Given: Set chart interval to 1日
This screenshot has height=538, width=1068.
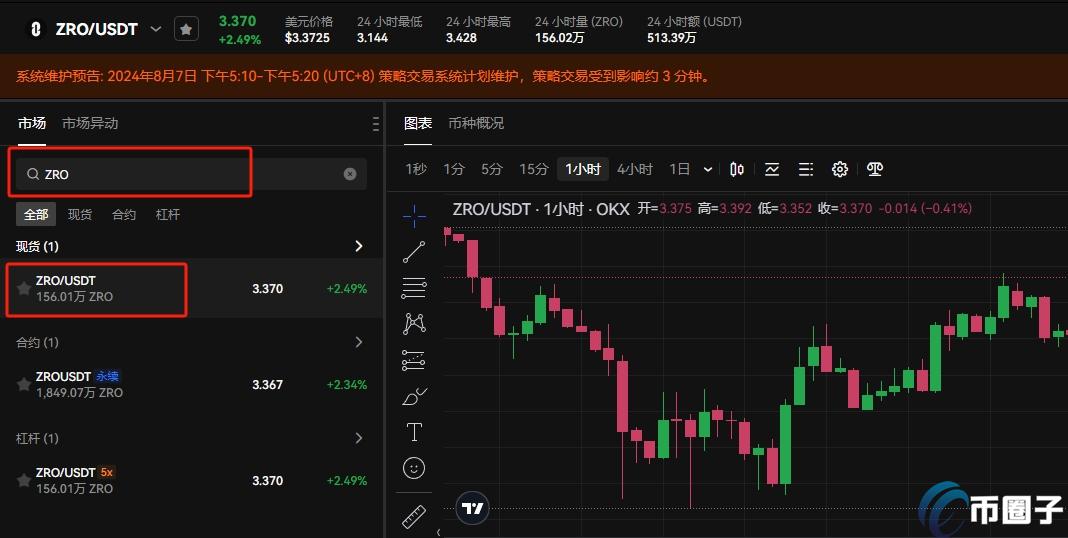Looking at the screenshot, I should tap(679, 169).
